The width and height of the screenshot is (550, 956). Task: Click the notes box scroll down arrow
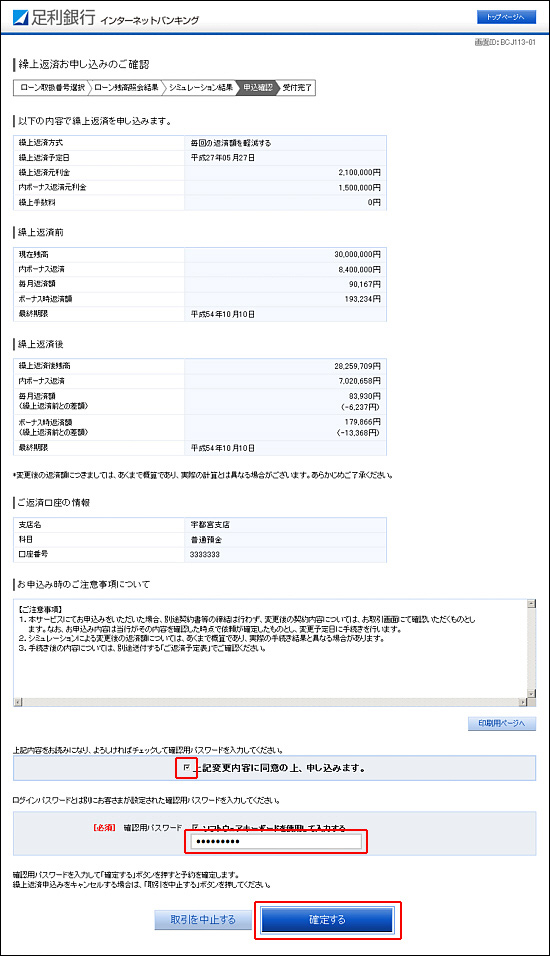531,693
